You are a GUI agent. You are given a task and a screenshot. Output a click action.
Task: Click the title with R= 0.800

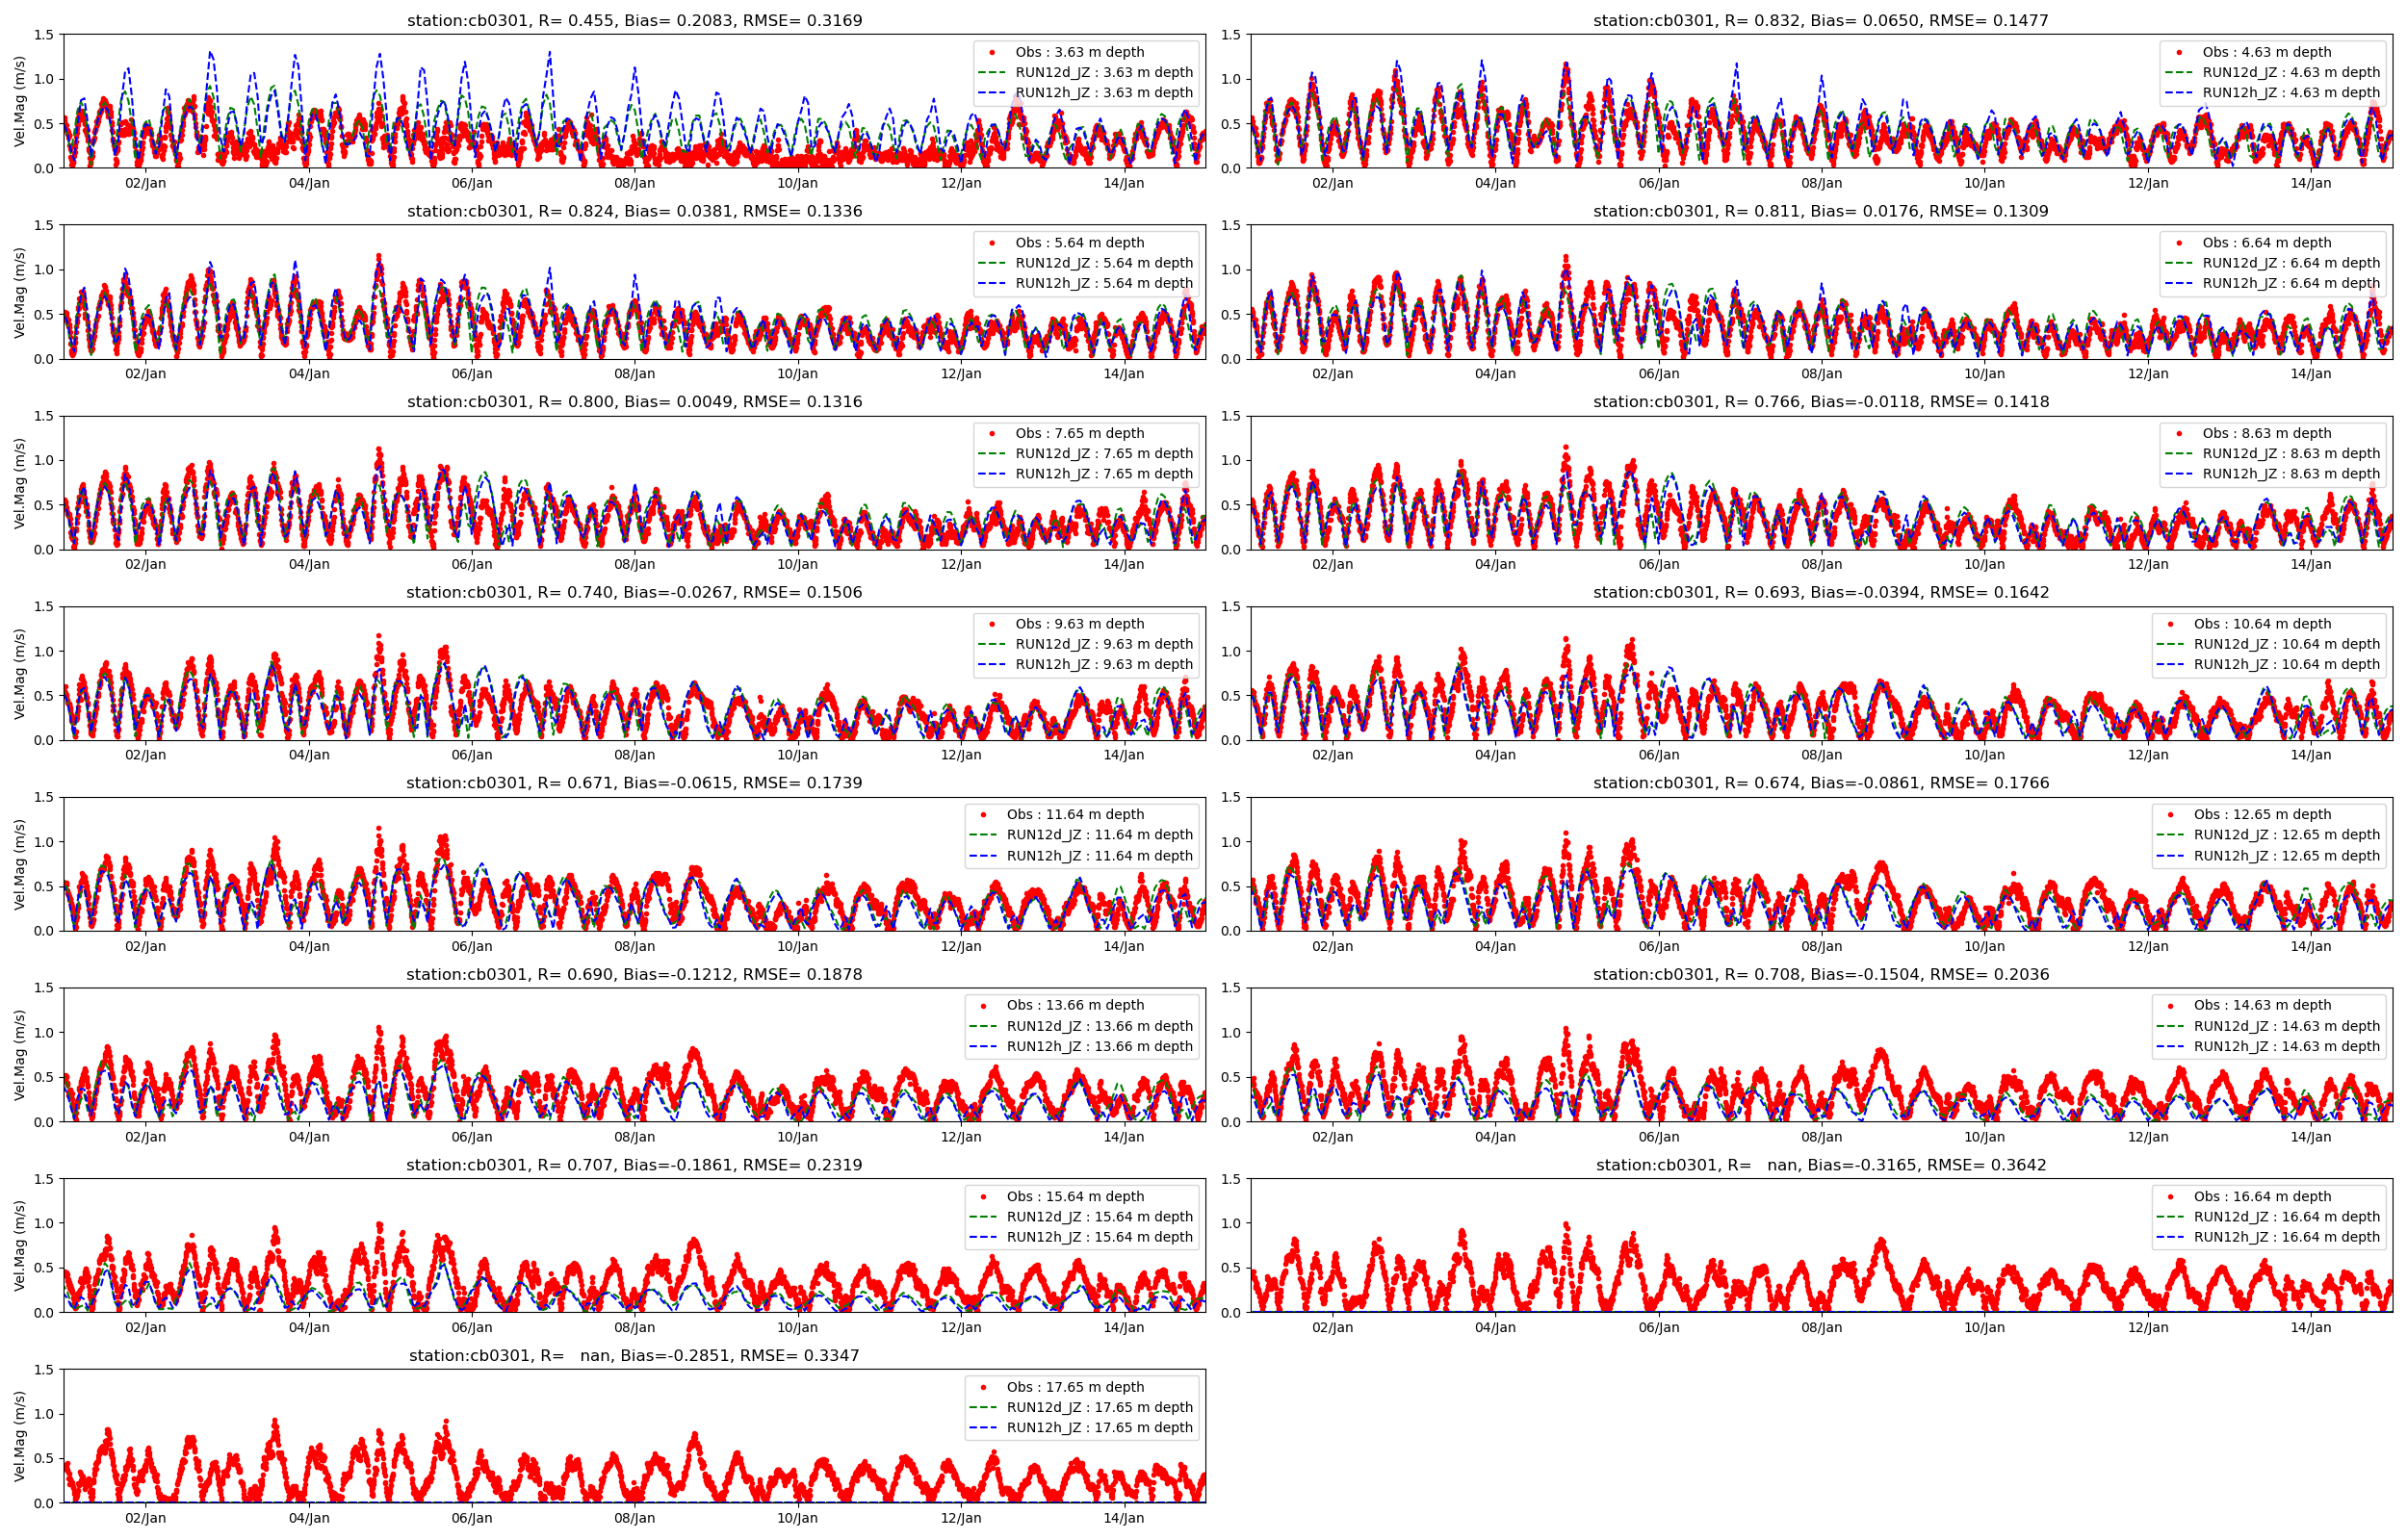[x=634, y=402]
